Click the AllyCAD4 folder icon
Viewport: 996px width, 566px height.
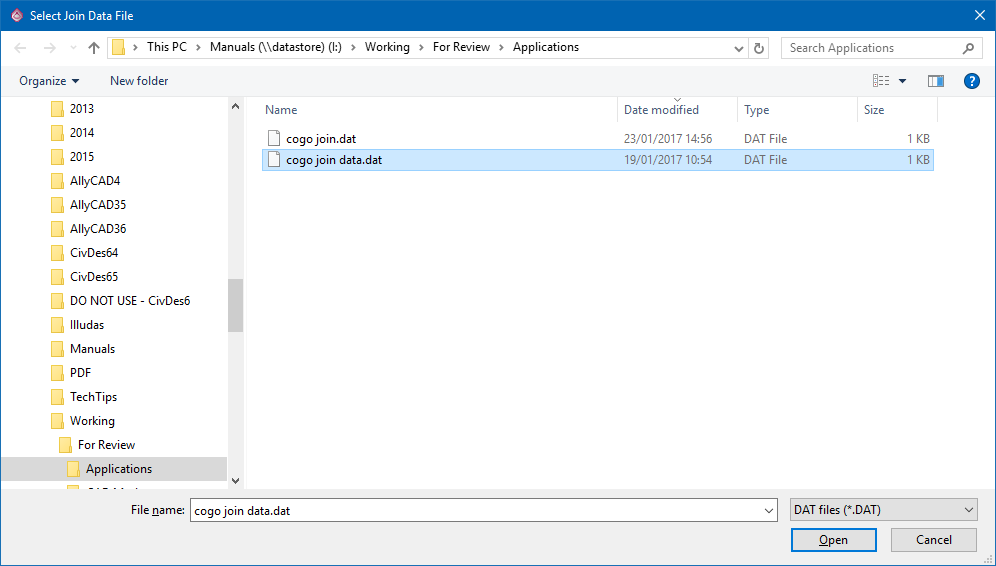(x=57, y=181)
